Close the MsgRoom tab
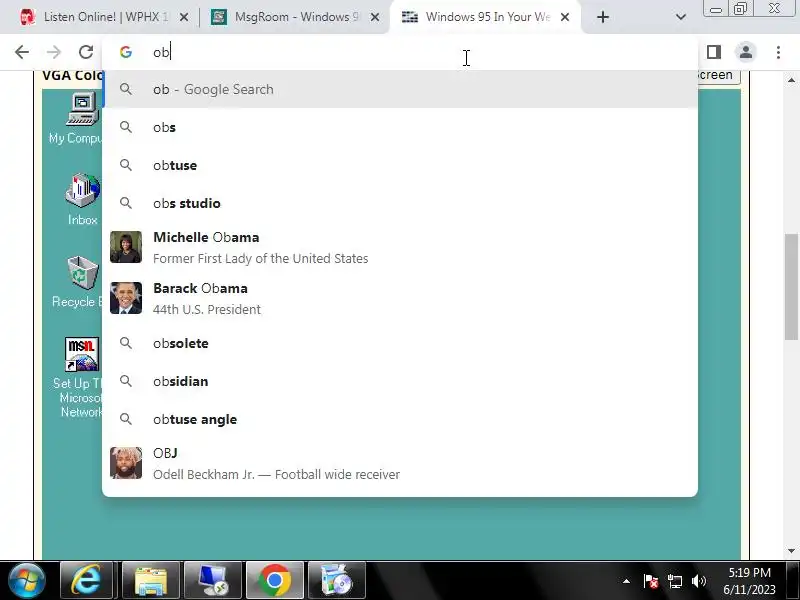This screenshot has height=600, width=800. click(374, 17)
